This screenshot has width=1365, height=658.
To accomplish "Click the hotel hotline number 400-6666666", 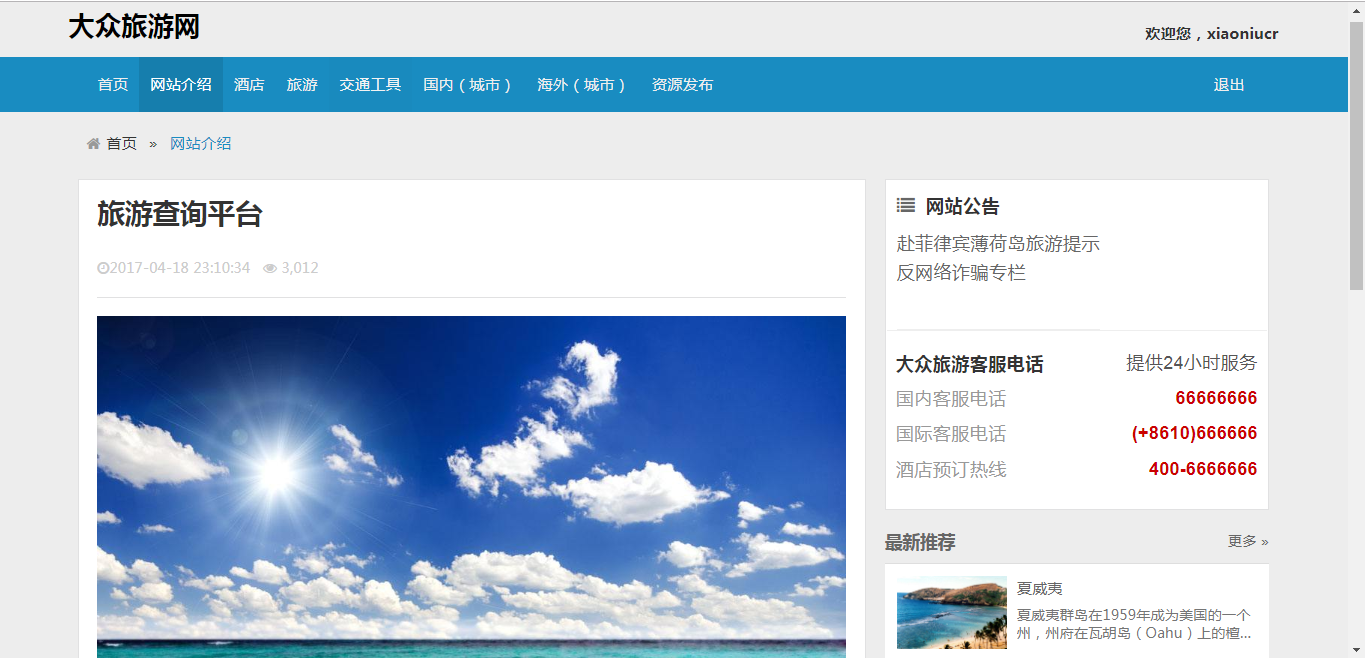I will pyautogui.click(x=1203, y=469).
